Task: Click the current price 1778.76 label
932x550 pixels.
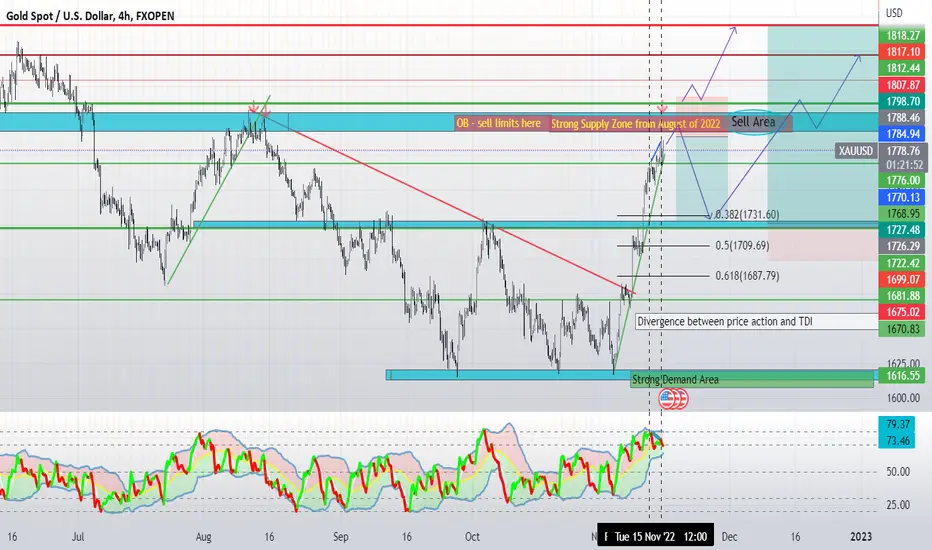Action: (x=903, y=151)
